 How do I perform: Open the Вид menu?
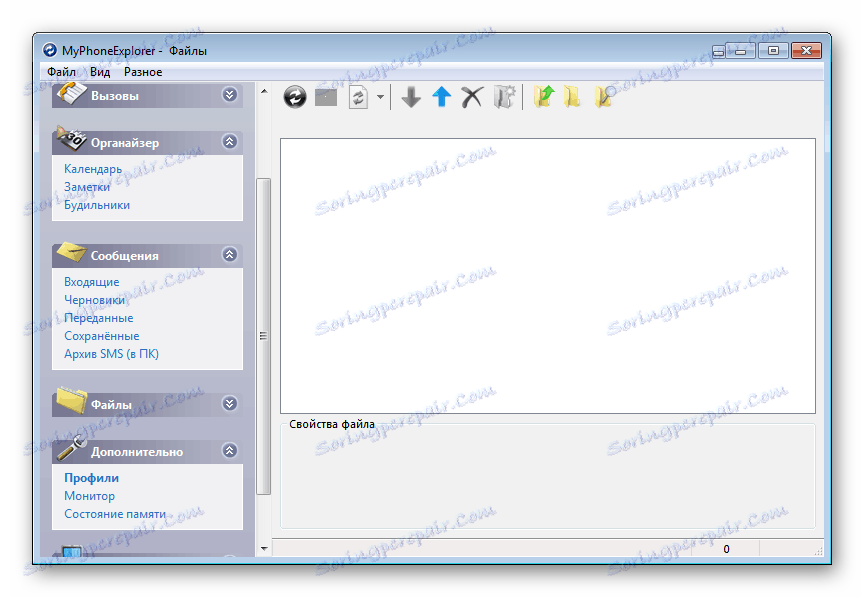click(100, 72)
